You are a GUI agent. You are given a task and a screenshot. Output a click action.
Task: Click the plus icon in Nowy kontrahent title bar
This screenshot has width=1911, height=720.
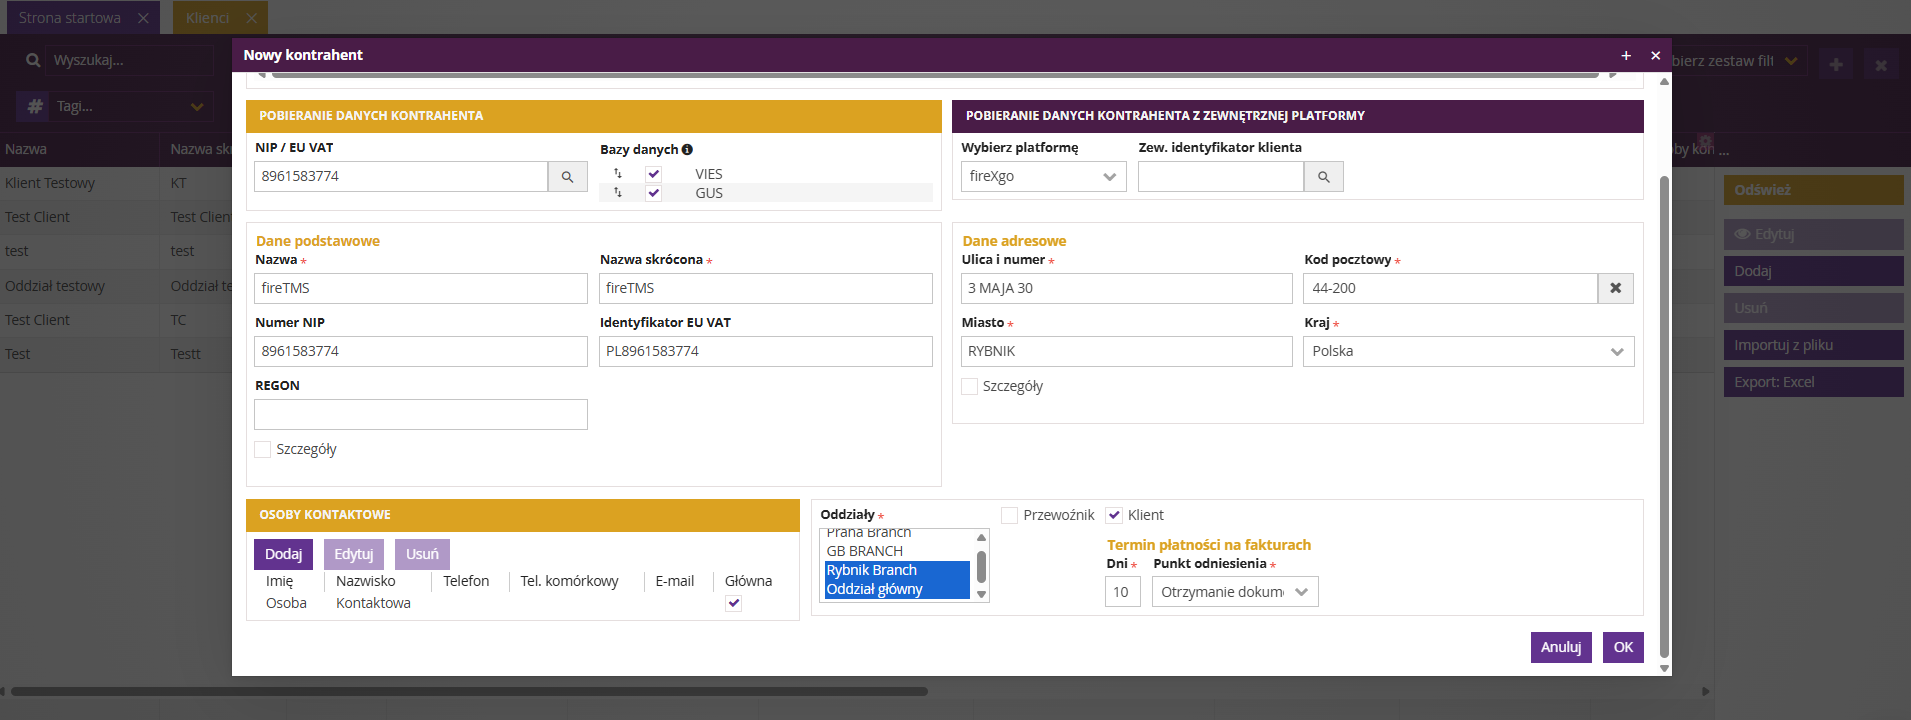pos(1626,55)
